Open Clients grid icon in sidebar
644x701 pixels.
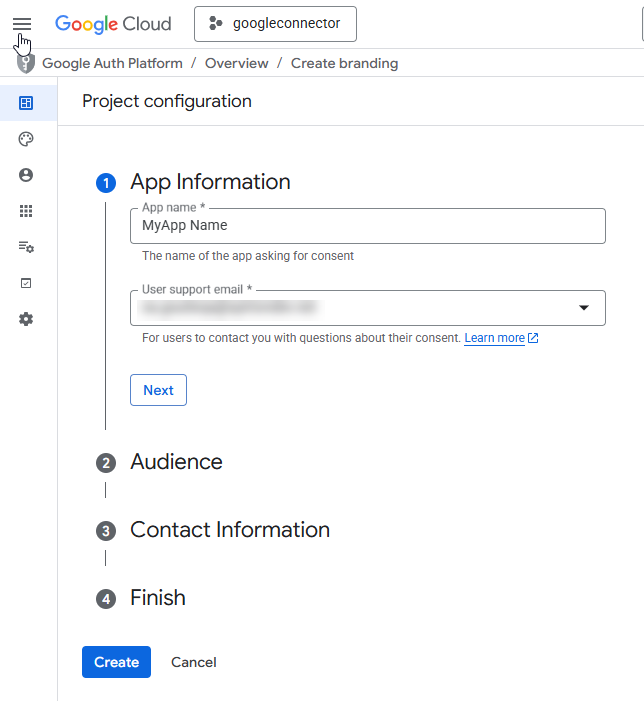[x=26, y=211]
